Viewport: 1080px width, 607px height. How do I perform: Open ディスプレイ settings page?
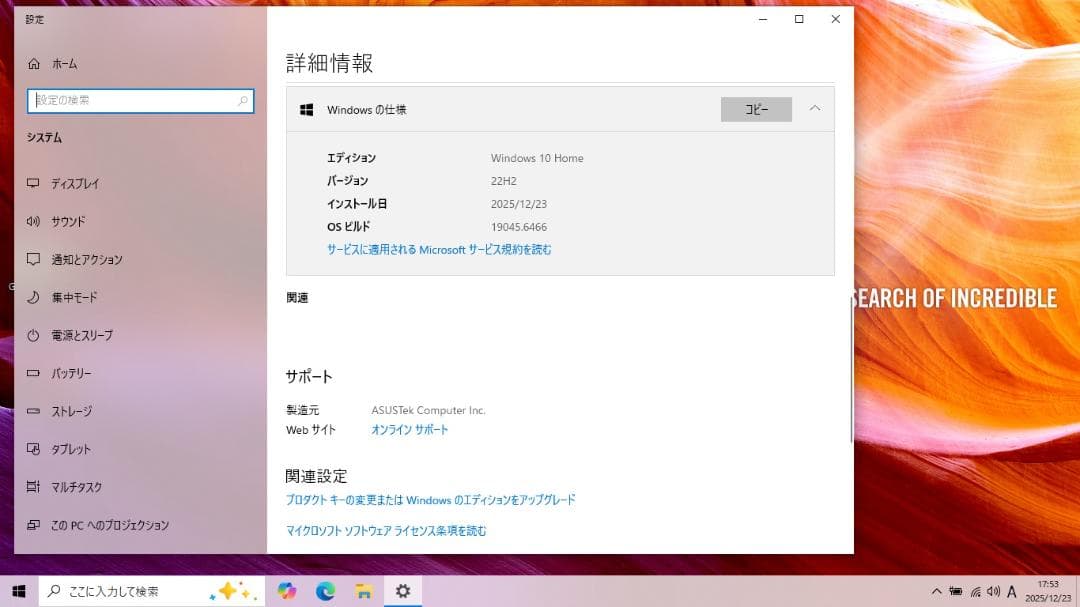75,183
